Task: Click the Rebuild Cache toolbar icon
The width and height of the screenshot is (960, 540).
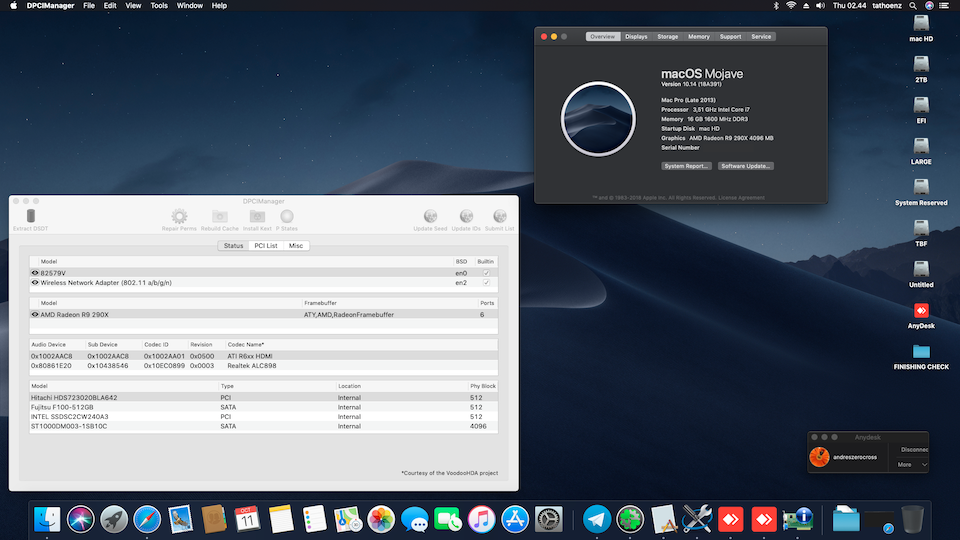Action: [219, 216]
